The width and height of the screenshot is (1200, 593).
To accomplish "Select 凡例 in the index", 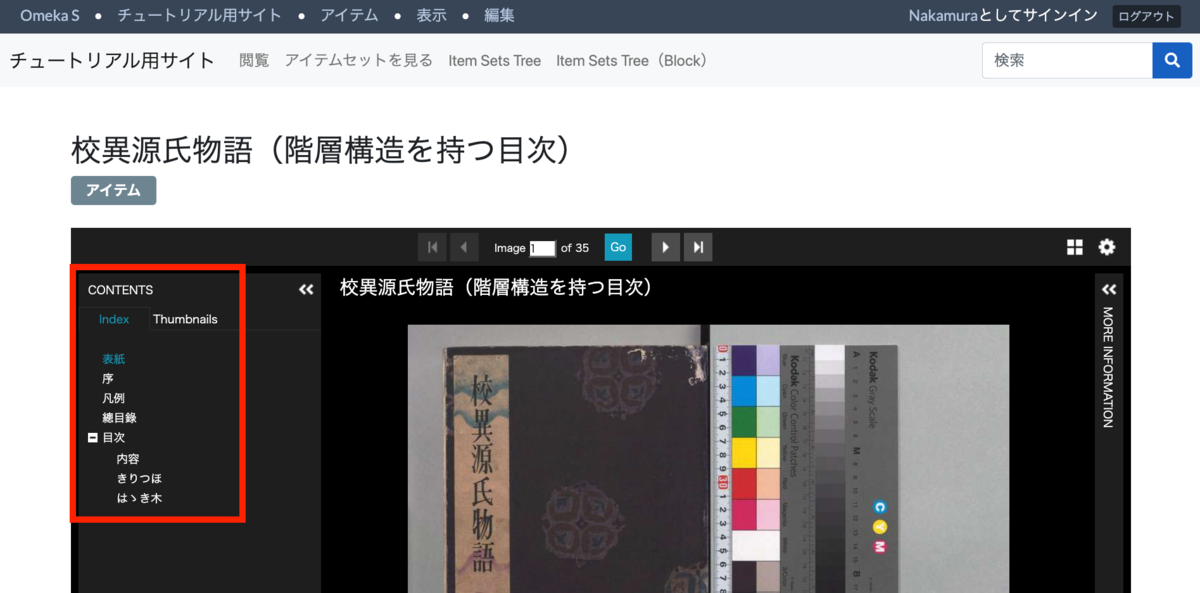I will (114, 398).
